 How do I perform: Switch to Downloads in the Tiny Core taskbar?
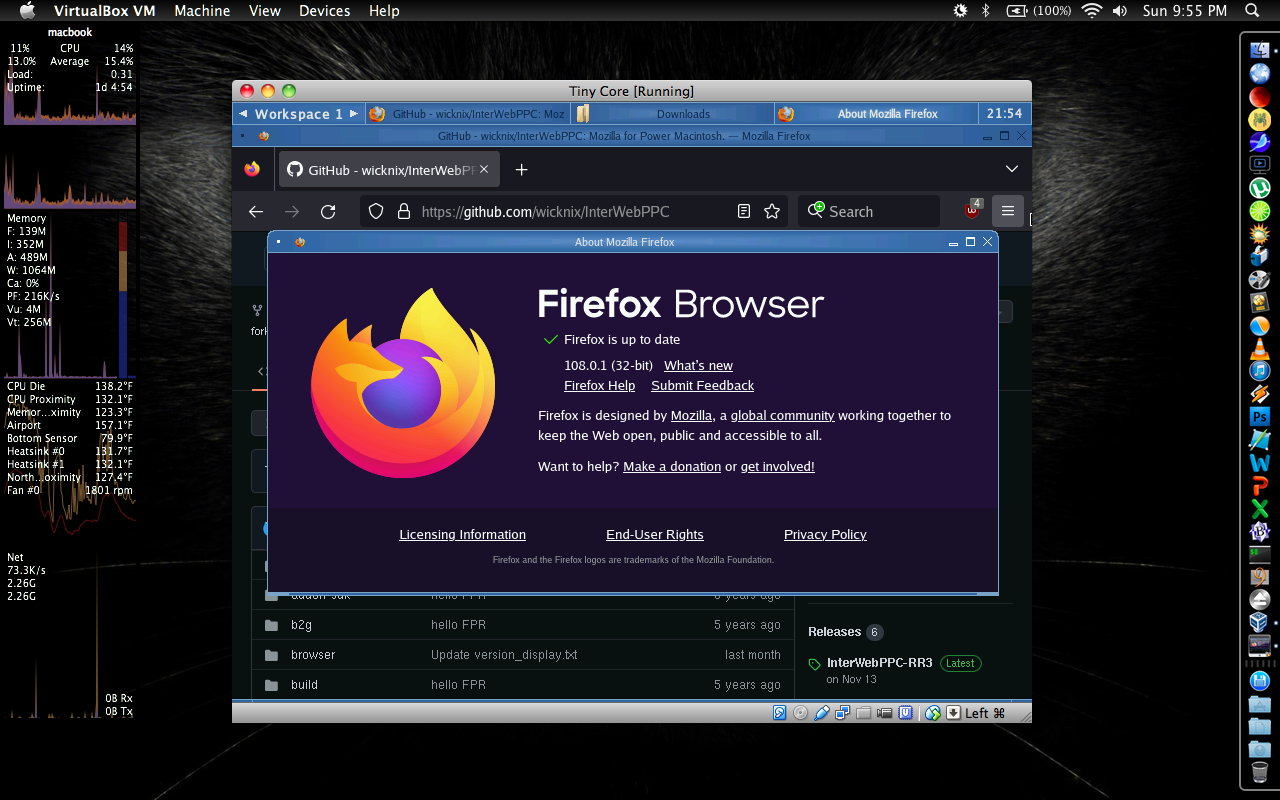(672, 114)
